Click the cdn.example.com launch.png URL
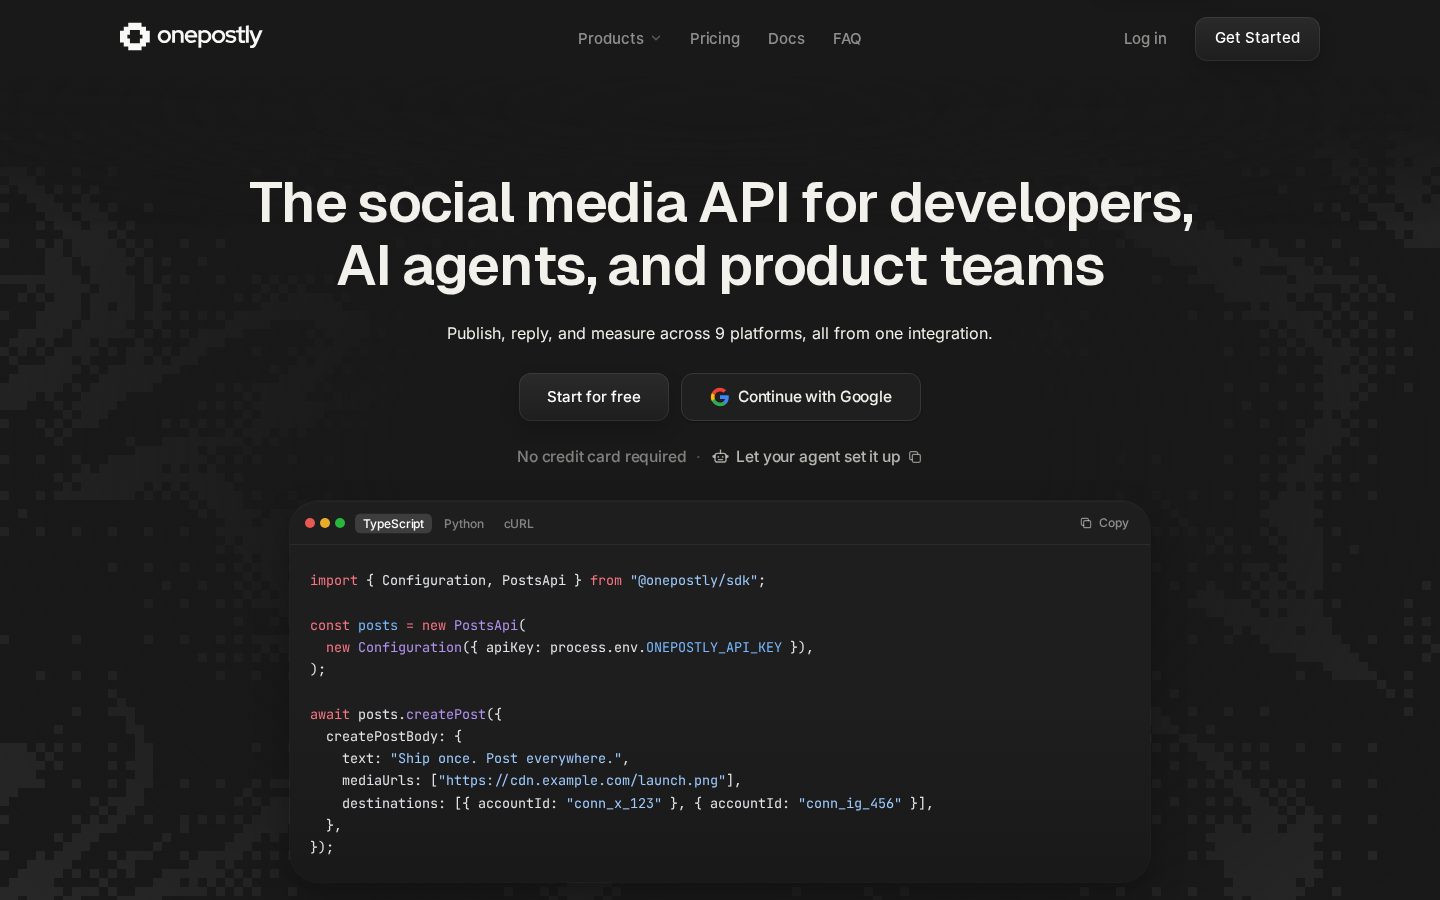 [x=582, y=780]
